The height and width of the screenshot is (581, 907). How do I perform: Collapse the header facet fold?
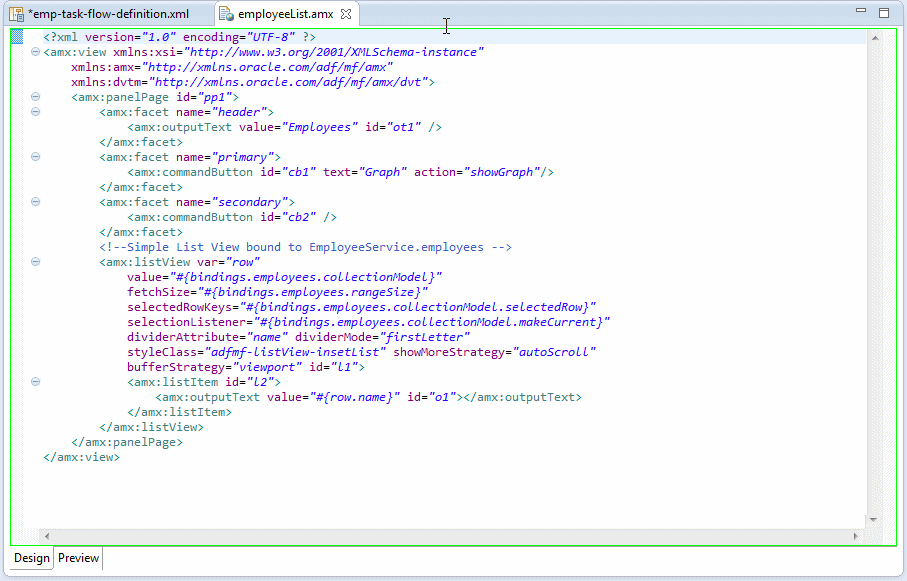(x=35, y=112)
